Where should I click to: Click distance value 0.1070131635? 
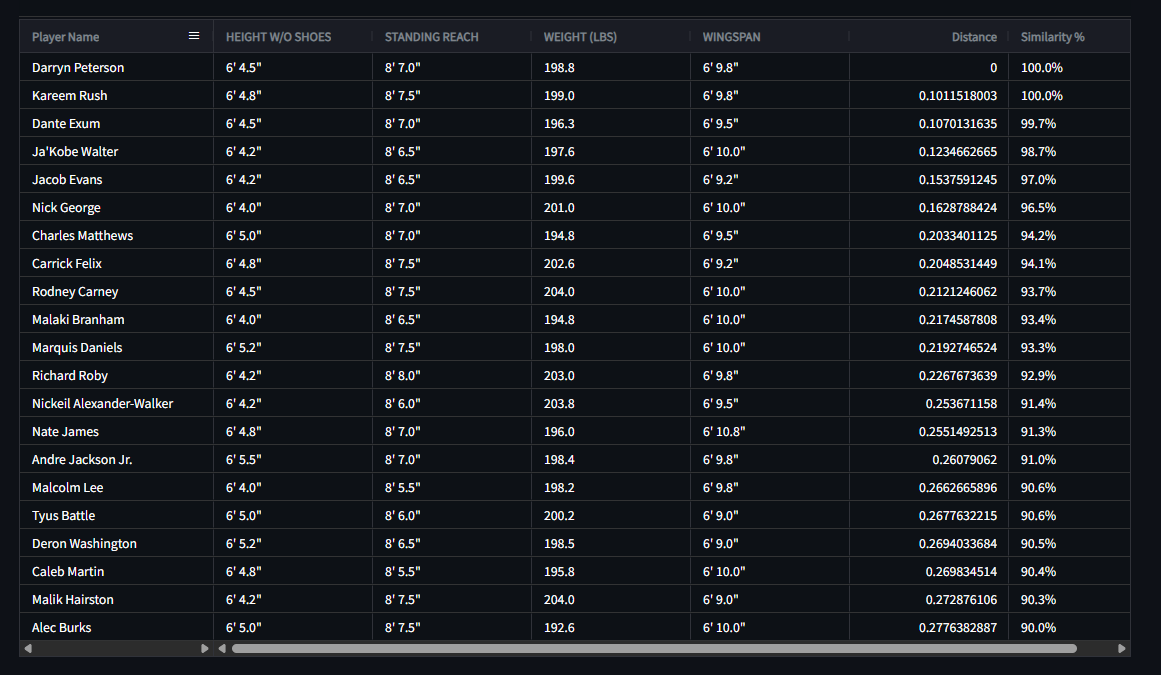(x=957, y=124)
